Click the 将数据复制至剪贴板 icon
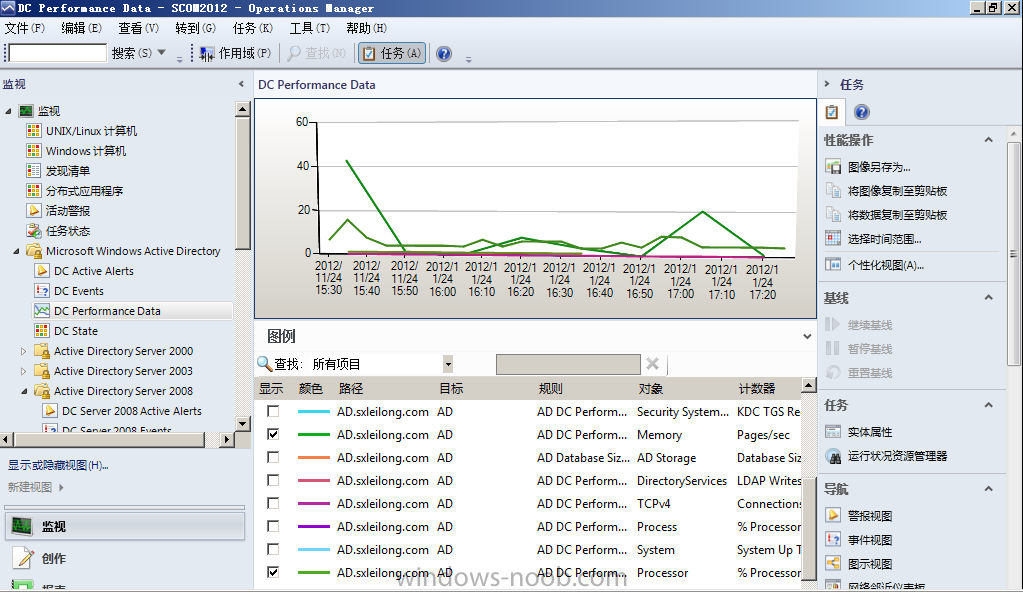The width and height of the screenshot is (1023, 592). tap(833, 215)
